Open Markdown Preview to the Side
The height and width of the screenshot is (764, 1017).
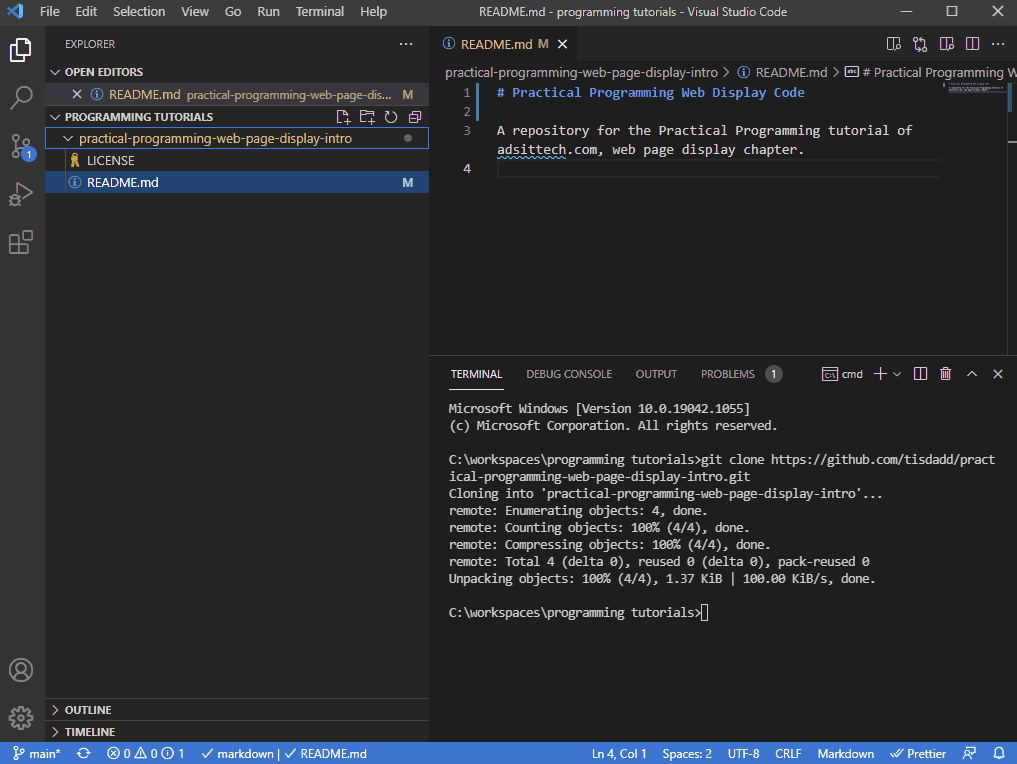click(946, 43)
